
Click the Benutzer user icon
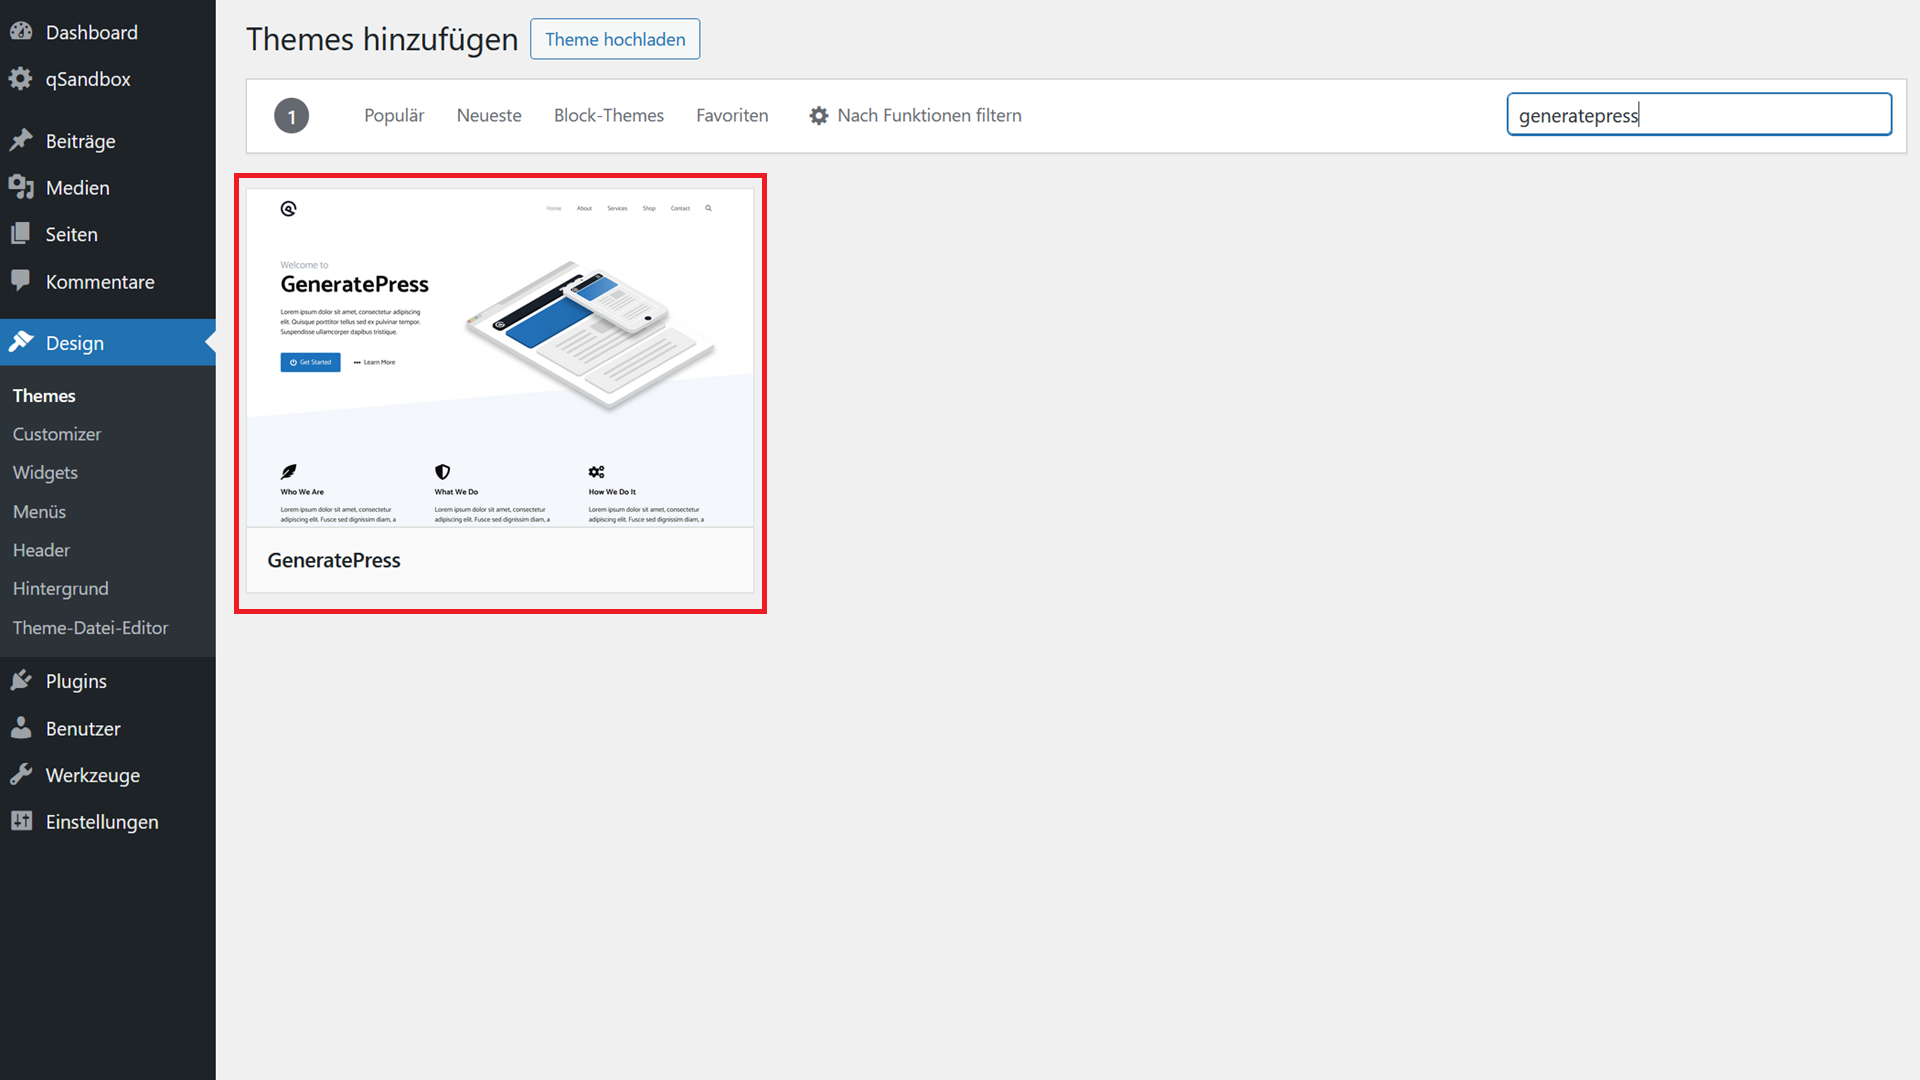(21, 728)
